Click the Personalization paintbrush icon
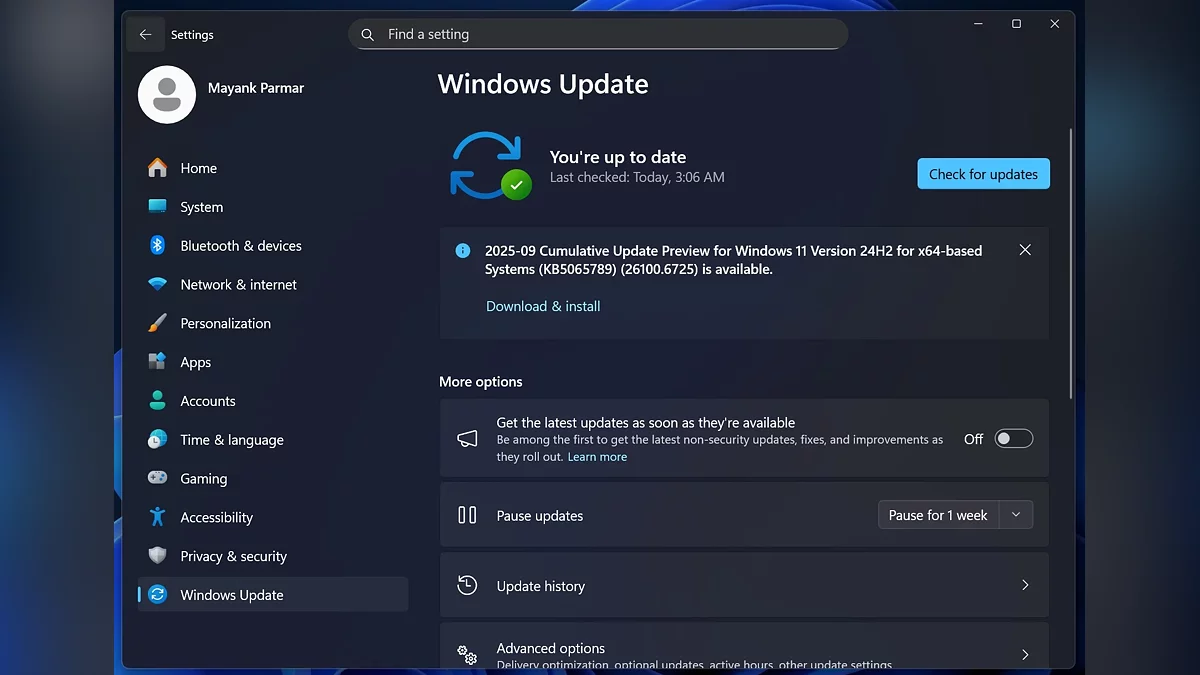1200x675 pixels. (157, 324)
